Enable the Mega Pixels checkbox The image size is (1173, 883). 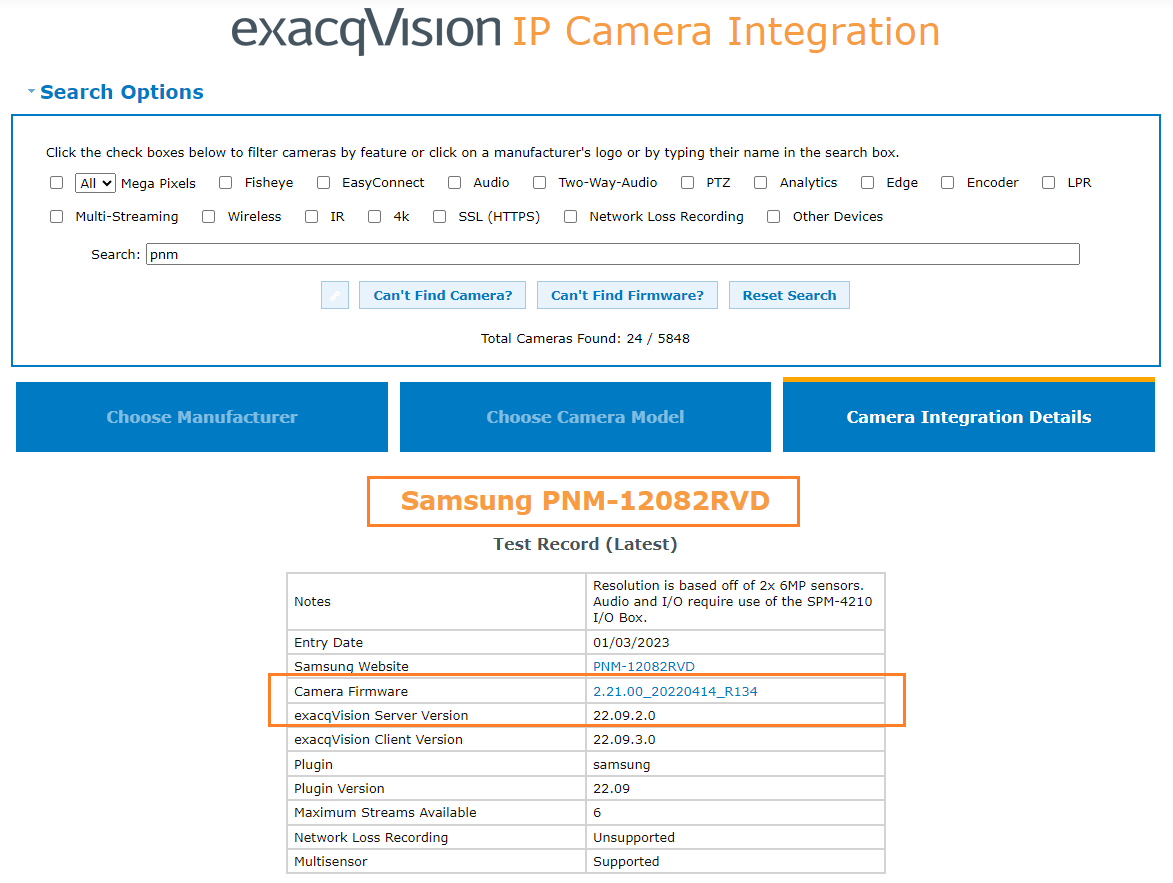(x=56, y=183)
